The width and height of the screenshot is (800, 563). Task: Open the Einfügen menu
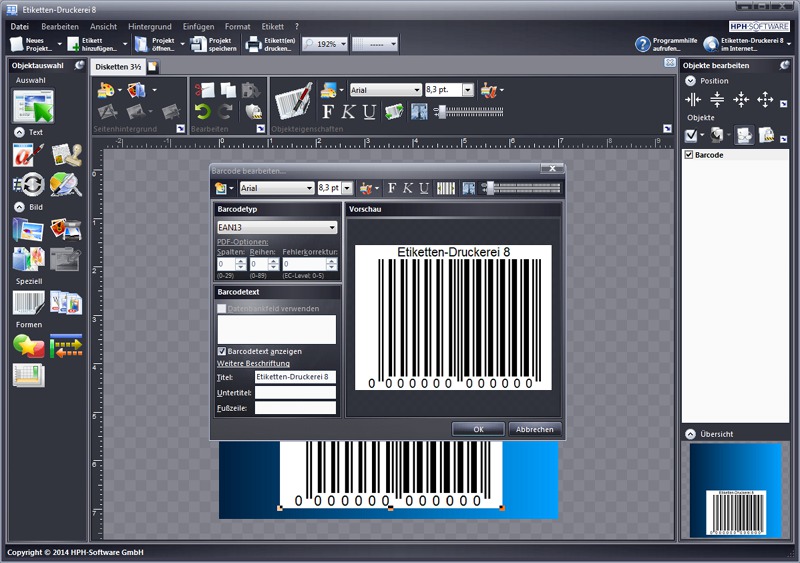pyautogui.click(x=198, y=27)
